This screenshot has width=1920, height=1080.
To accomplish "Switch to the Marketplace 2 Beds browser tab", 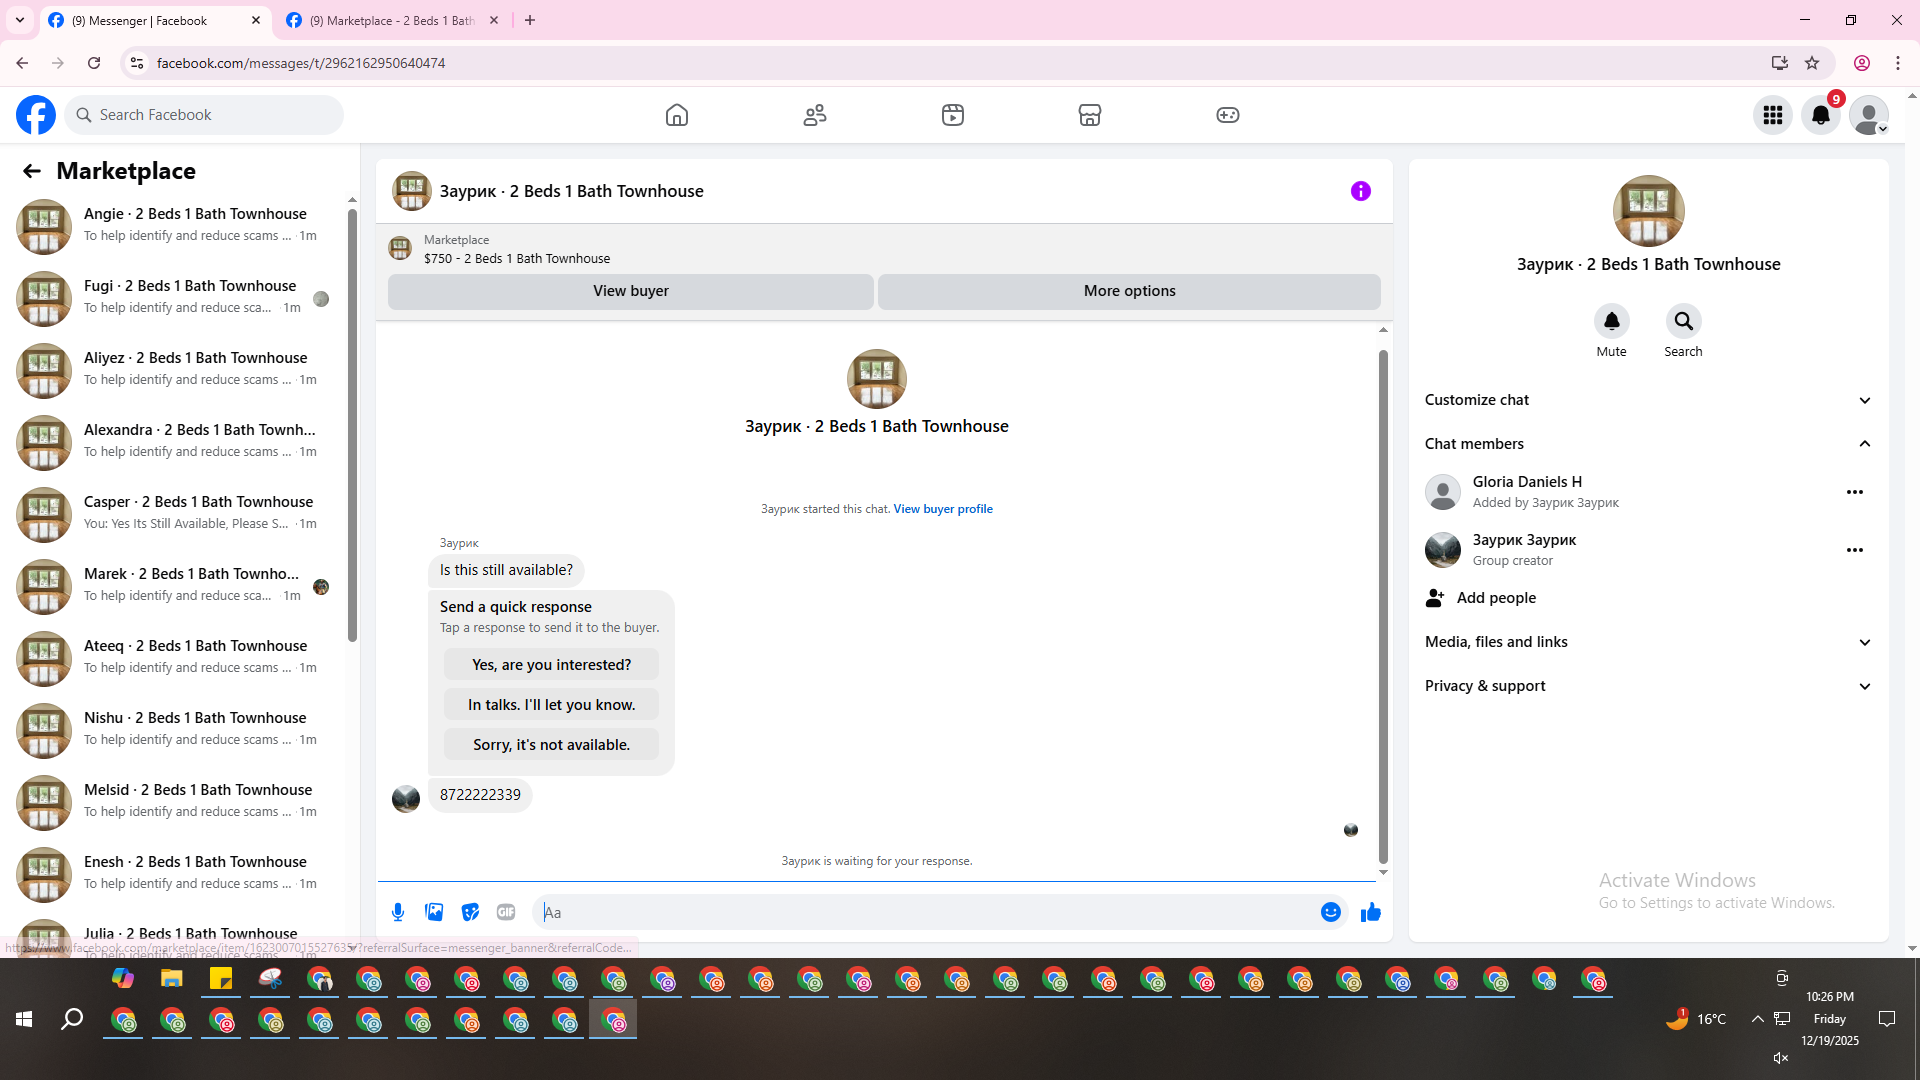I will click(392, 20).
